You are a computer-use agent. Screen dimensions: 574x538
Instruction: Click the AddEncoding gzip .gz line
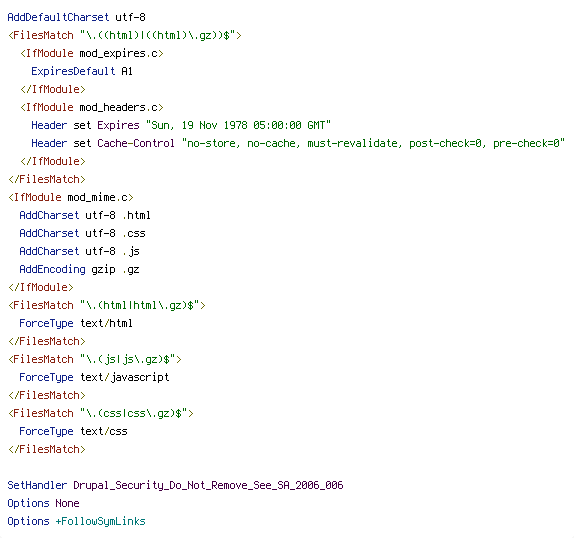(79, 269)
